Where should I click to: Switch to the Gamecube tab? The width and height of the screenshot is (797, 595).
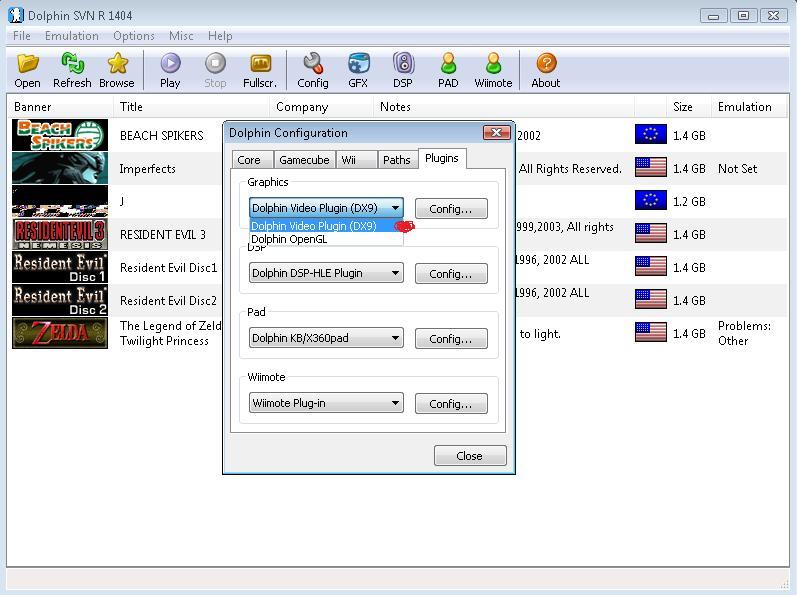(304, 160)
